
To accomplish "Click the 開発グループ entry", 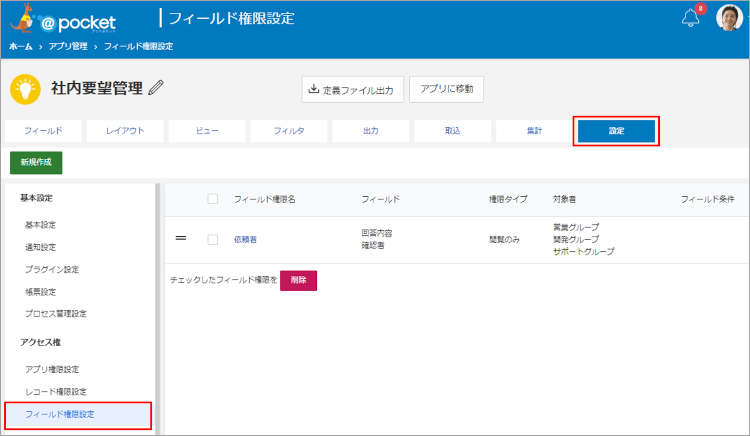I will [576, 239].
